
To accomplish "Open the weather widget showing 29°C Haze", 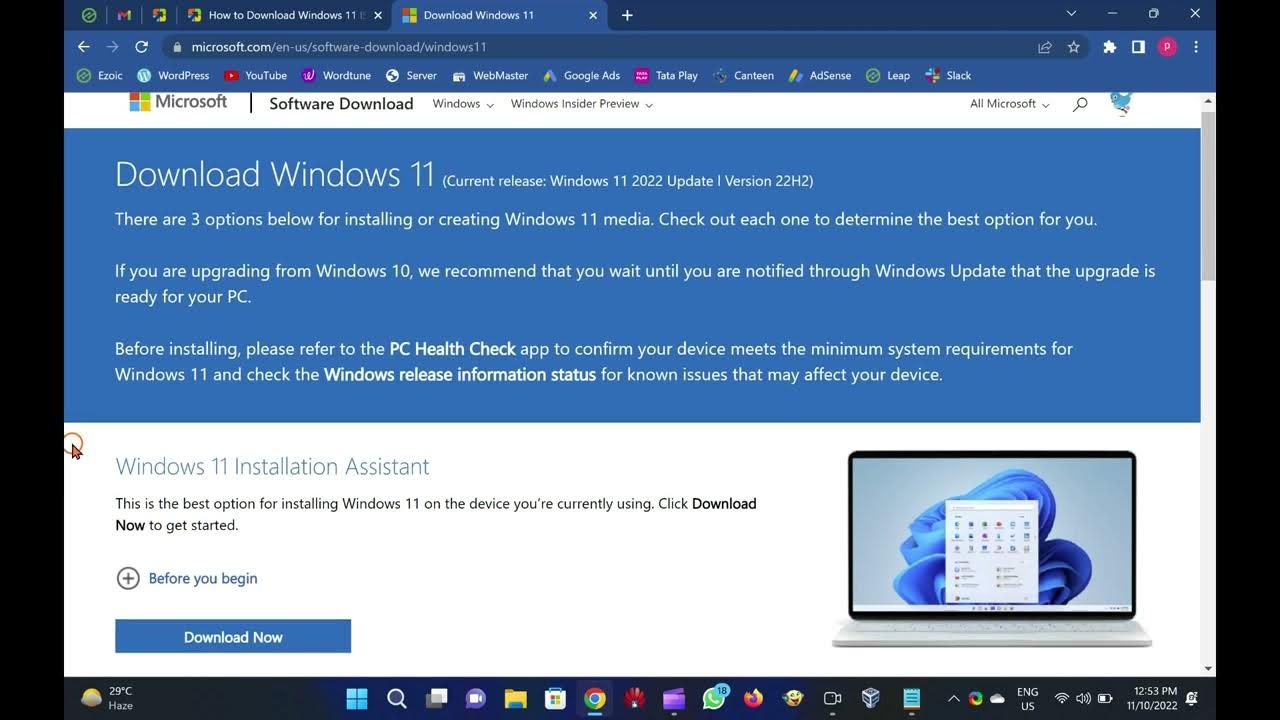I will (108, 698).
